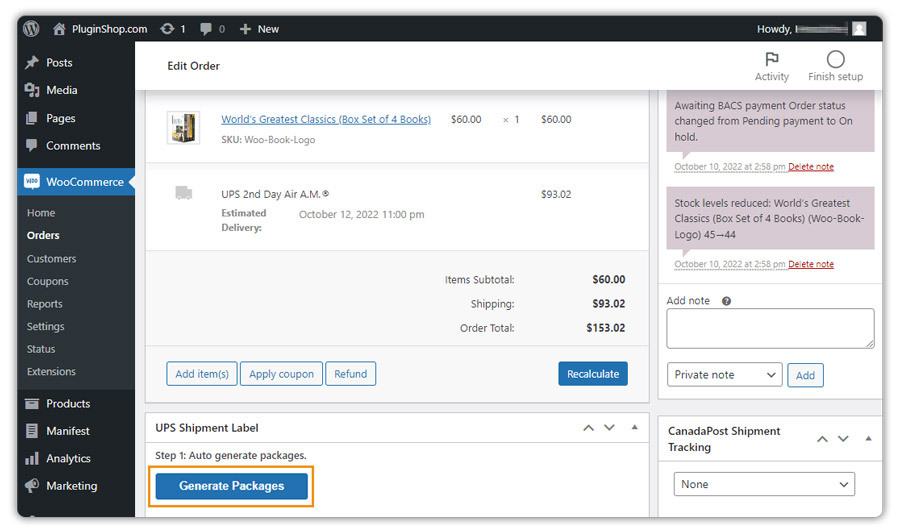Open the Activity flag icon
Viewport: 900px width, 532px height.
(771, 60)
